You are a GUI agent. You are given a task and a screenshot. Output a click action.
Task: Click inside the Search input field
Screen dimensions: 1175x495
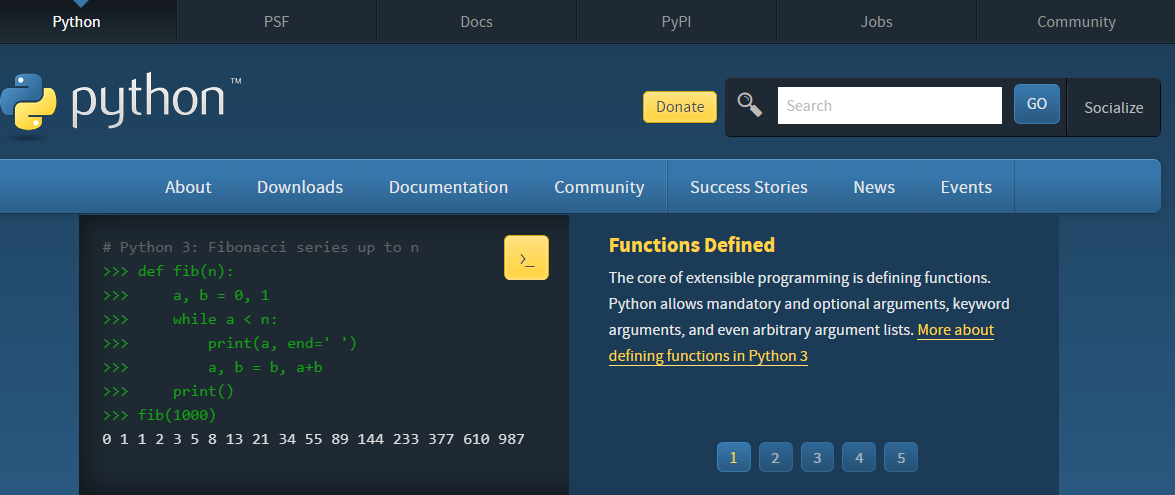point(888,105)
